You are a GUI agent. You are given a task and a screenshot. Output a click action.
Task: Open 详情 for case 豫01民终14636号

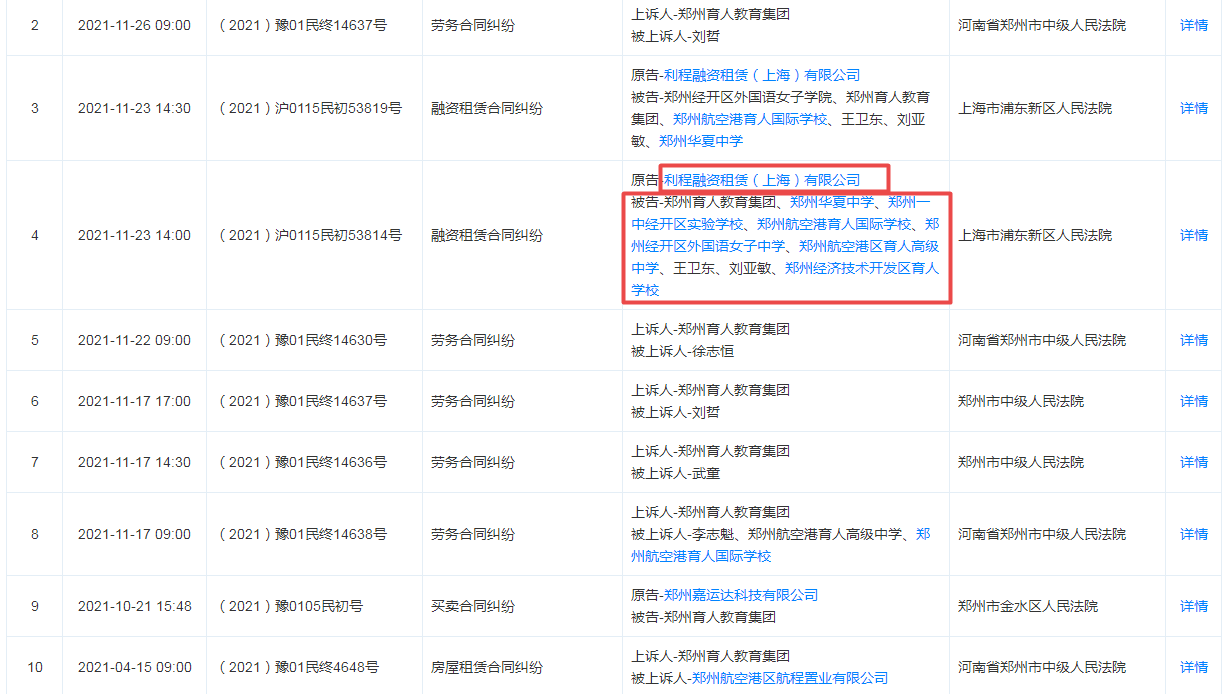(x=1194, y=462)
